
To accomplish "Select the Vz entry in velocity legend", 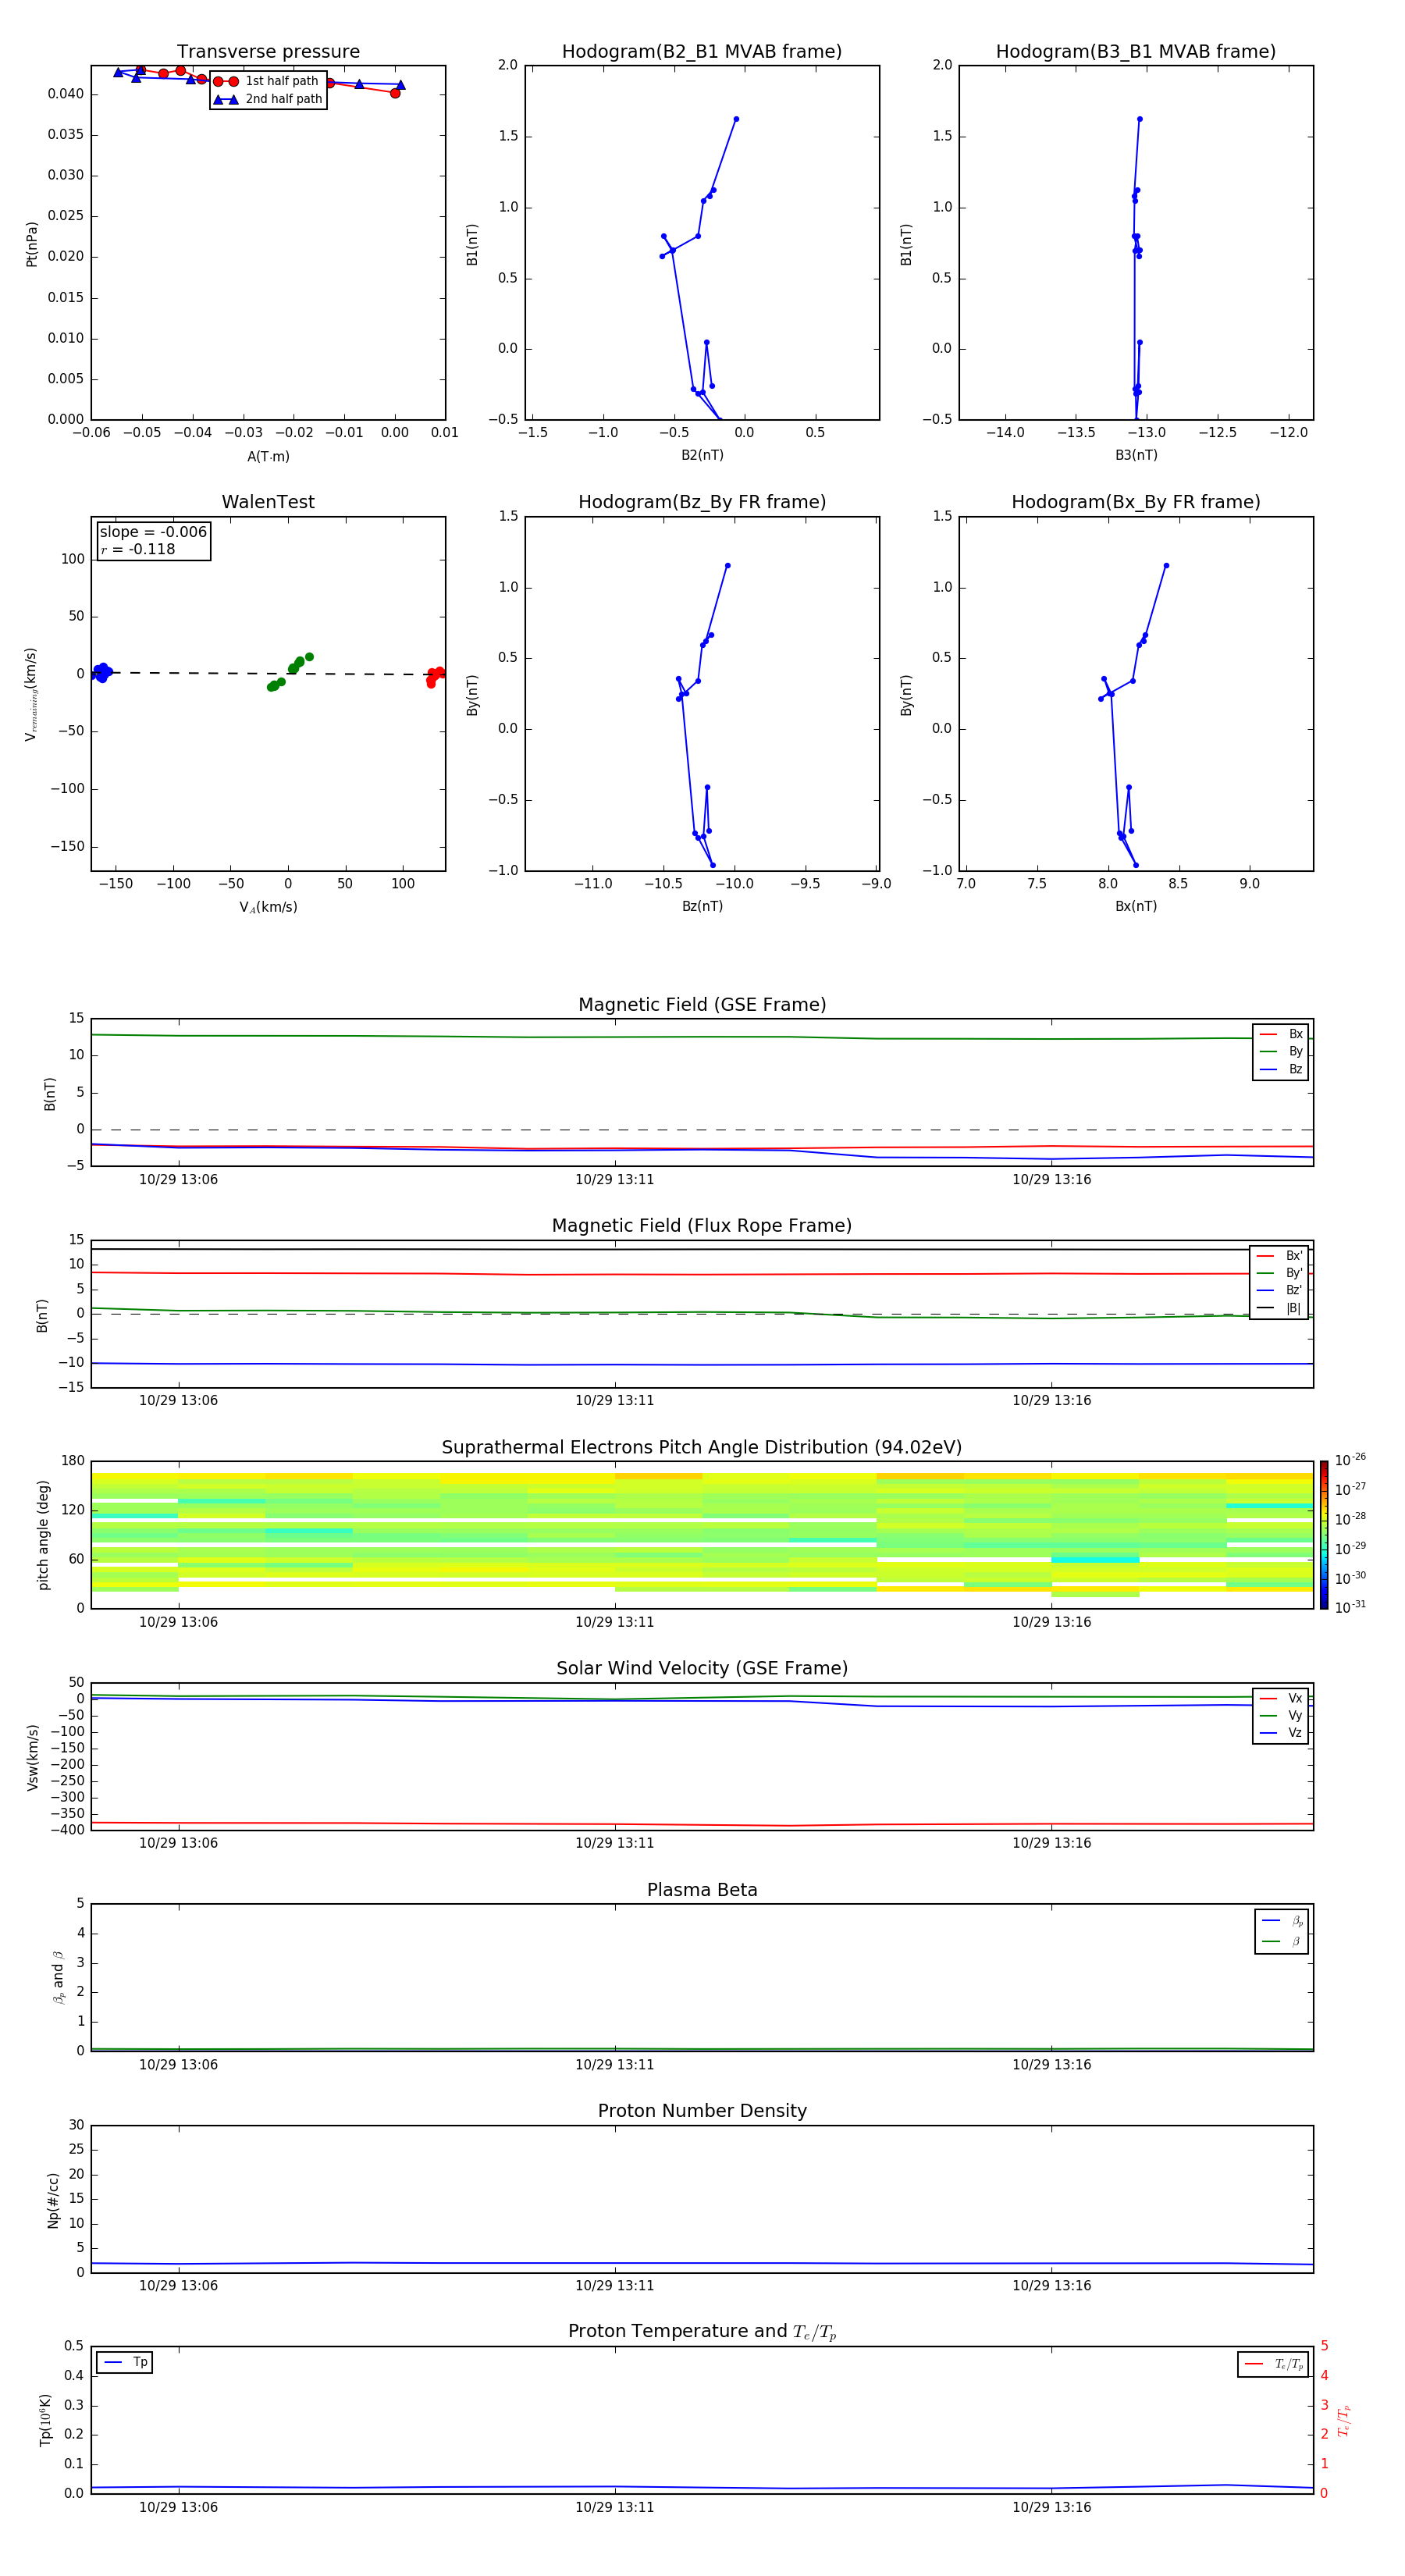I will click(1281, 1733).
